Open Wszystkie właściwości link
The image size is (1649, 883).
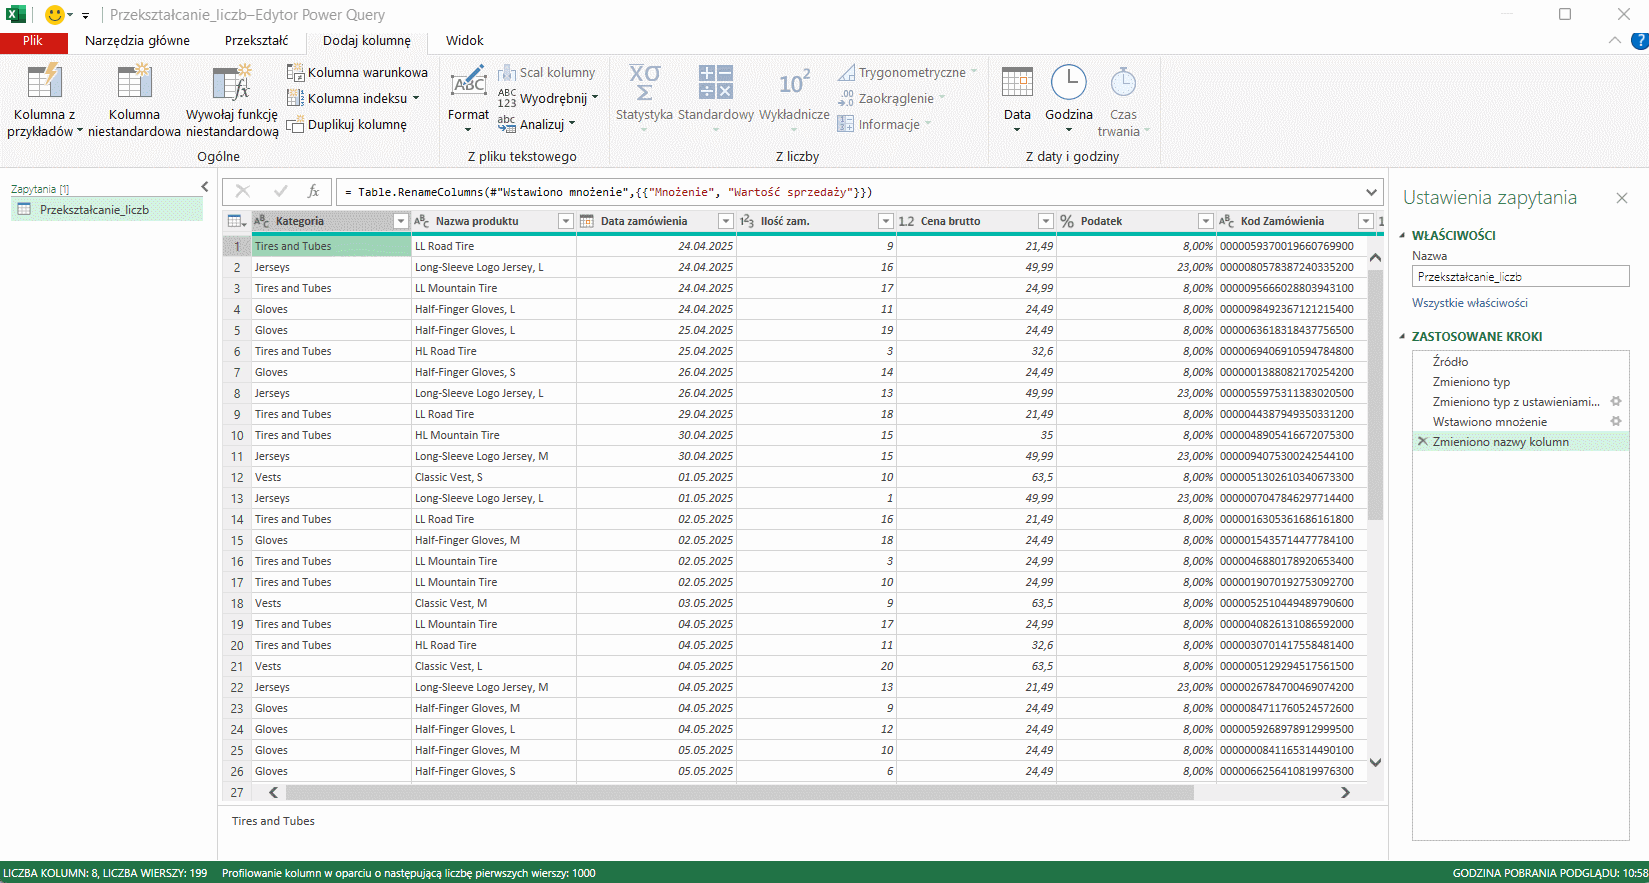(1469, 302)
